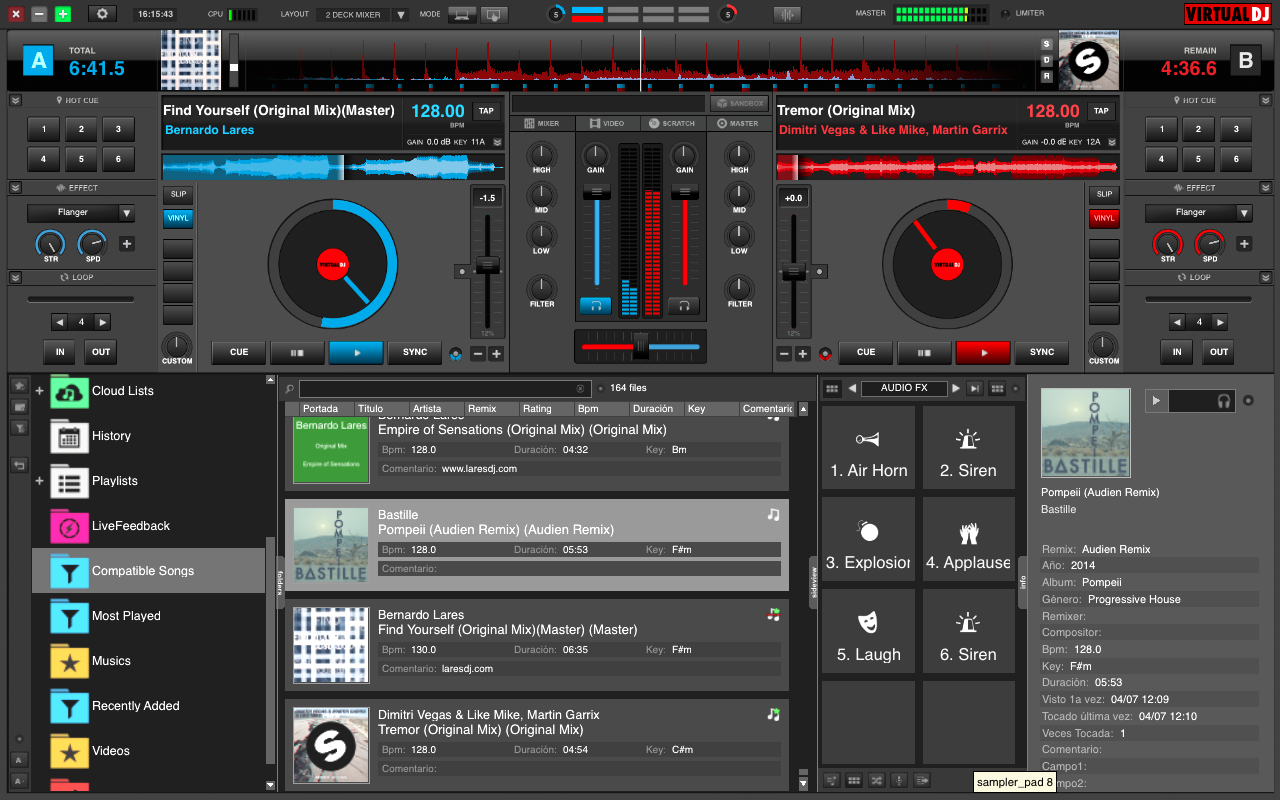The height and width of the screenshot is (800, 1280).
Task: Toggle headphone cue for right mixer channel
Action: click(x=684, y=306)
